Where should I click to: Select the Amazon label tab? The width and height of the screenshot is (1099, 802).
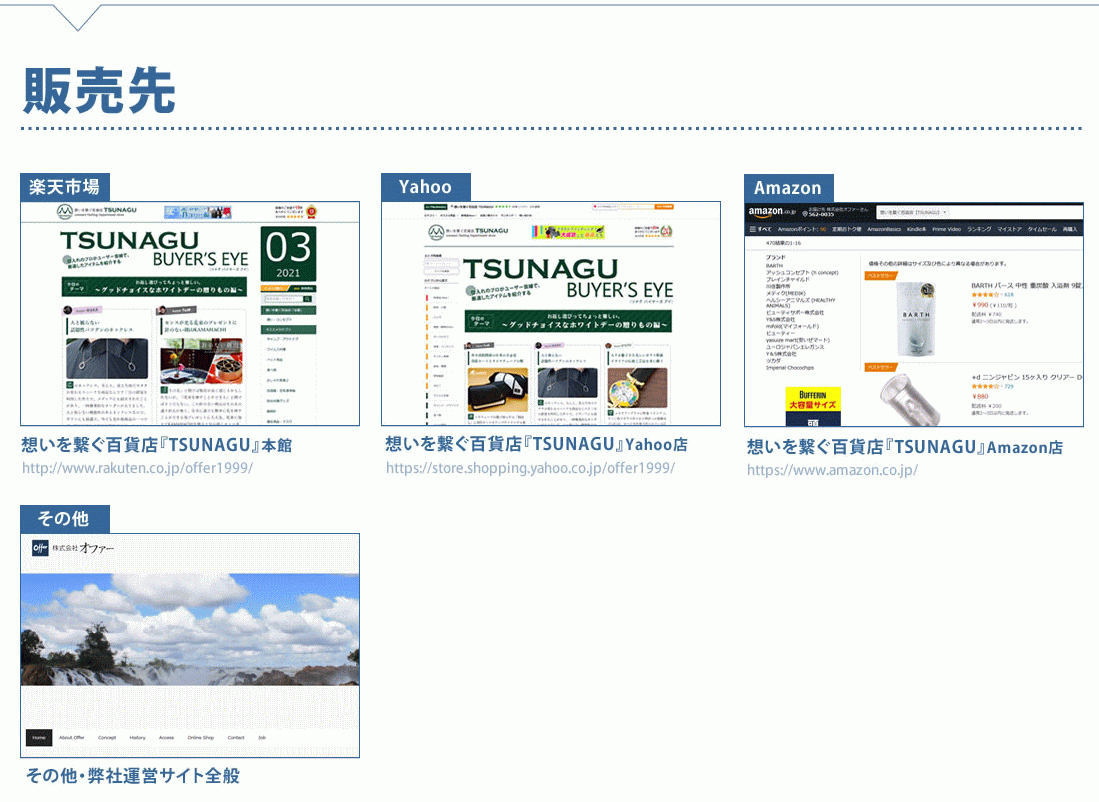tap(789, 189)
